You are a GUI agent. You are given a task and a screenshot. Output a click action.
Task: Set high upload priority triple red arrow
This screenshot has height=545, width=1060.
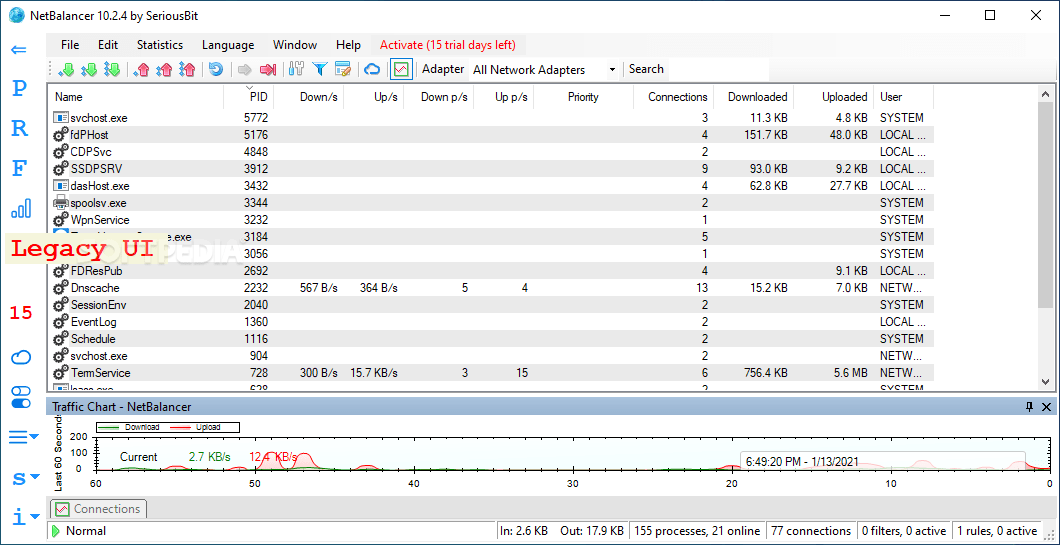tap(187, 69)
